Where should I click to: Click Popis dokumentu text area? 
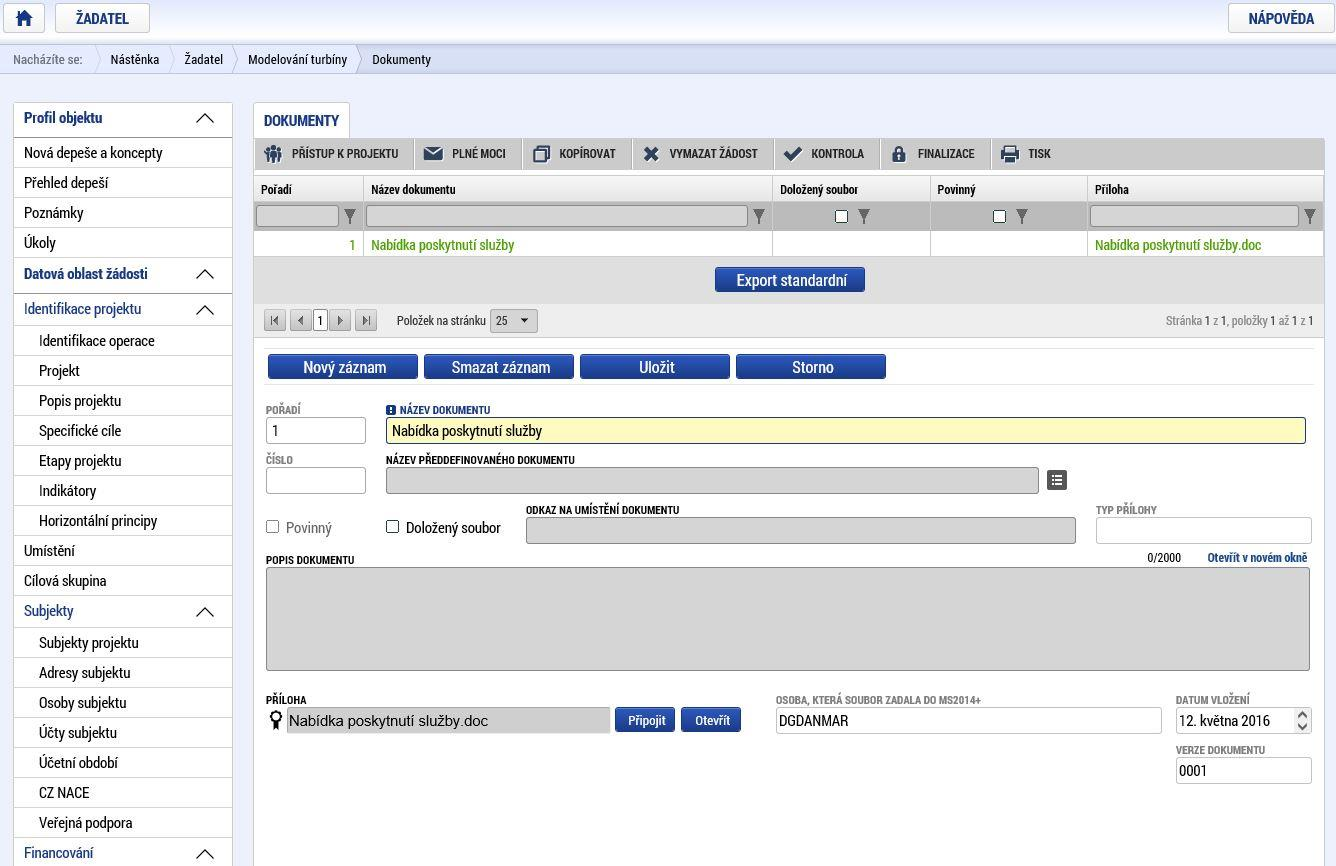click(x=788, y=619)
